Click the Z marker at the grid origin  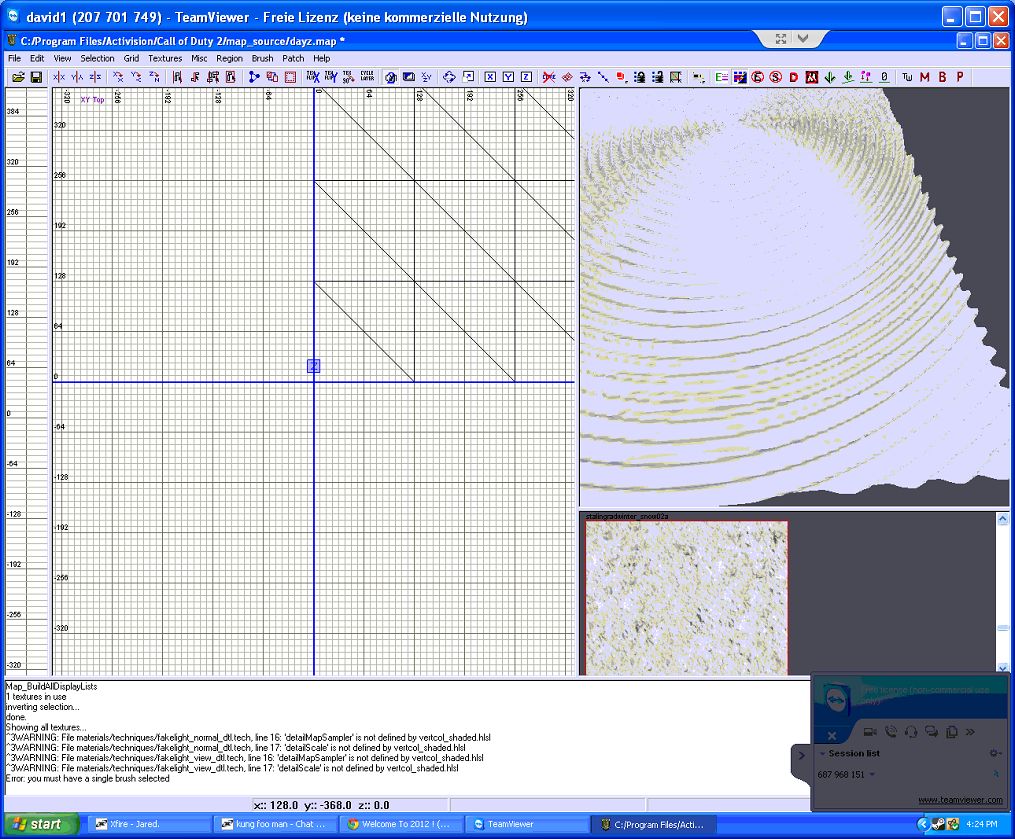point(313,366)
